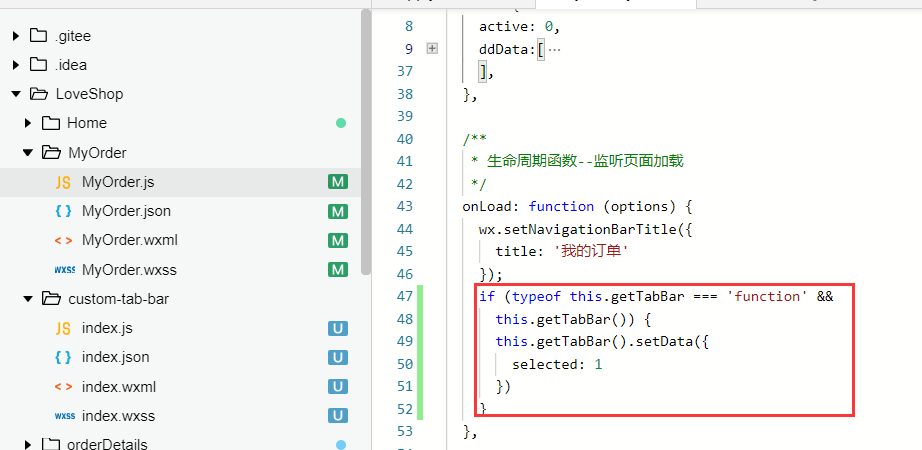Collapse the MyOrder folder arrow

click(28, 152)
